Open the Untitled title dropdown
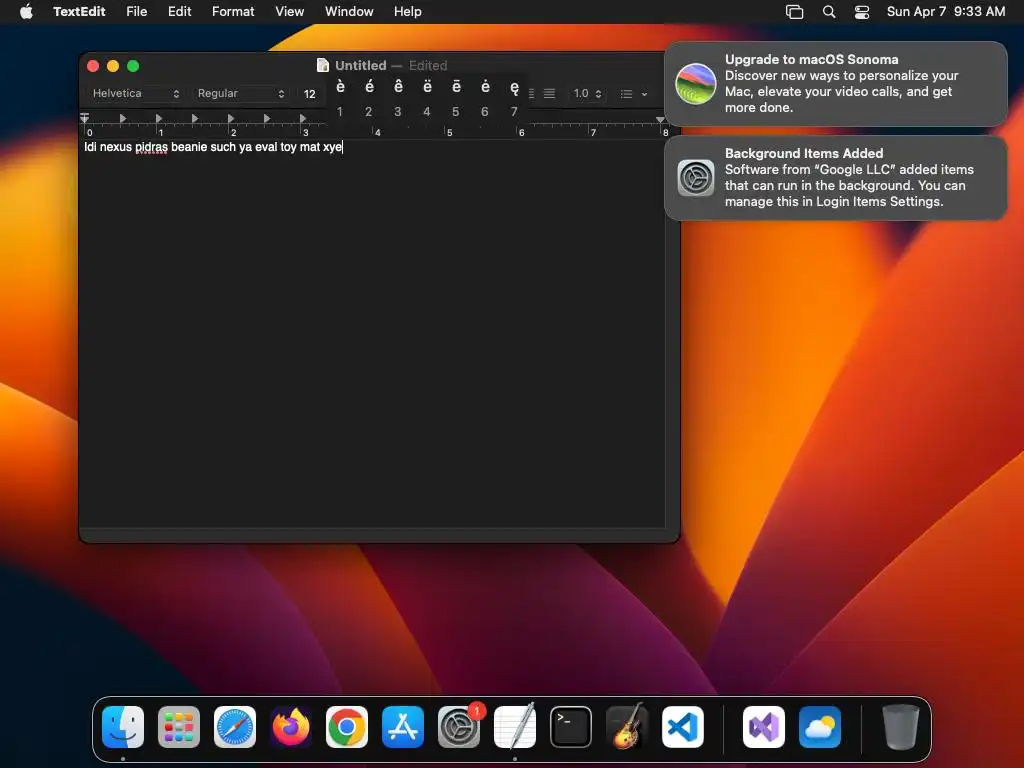The width and height of the screenshot is (1024, 768). (x=360, y=65)
